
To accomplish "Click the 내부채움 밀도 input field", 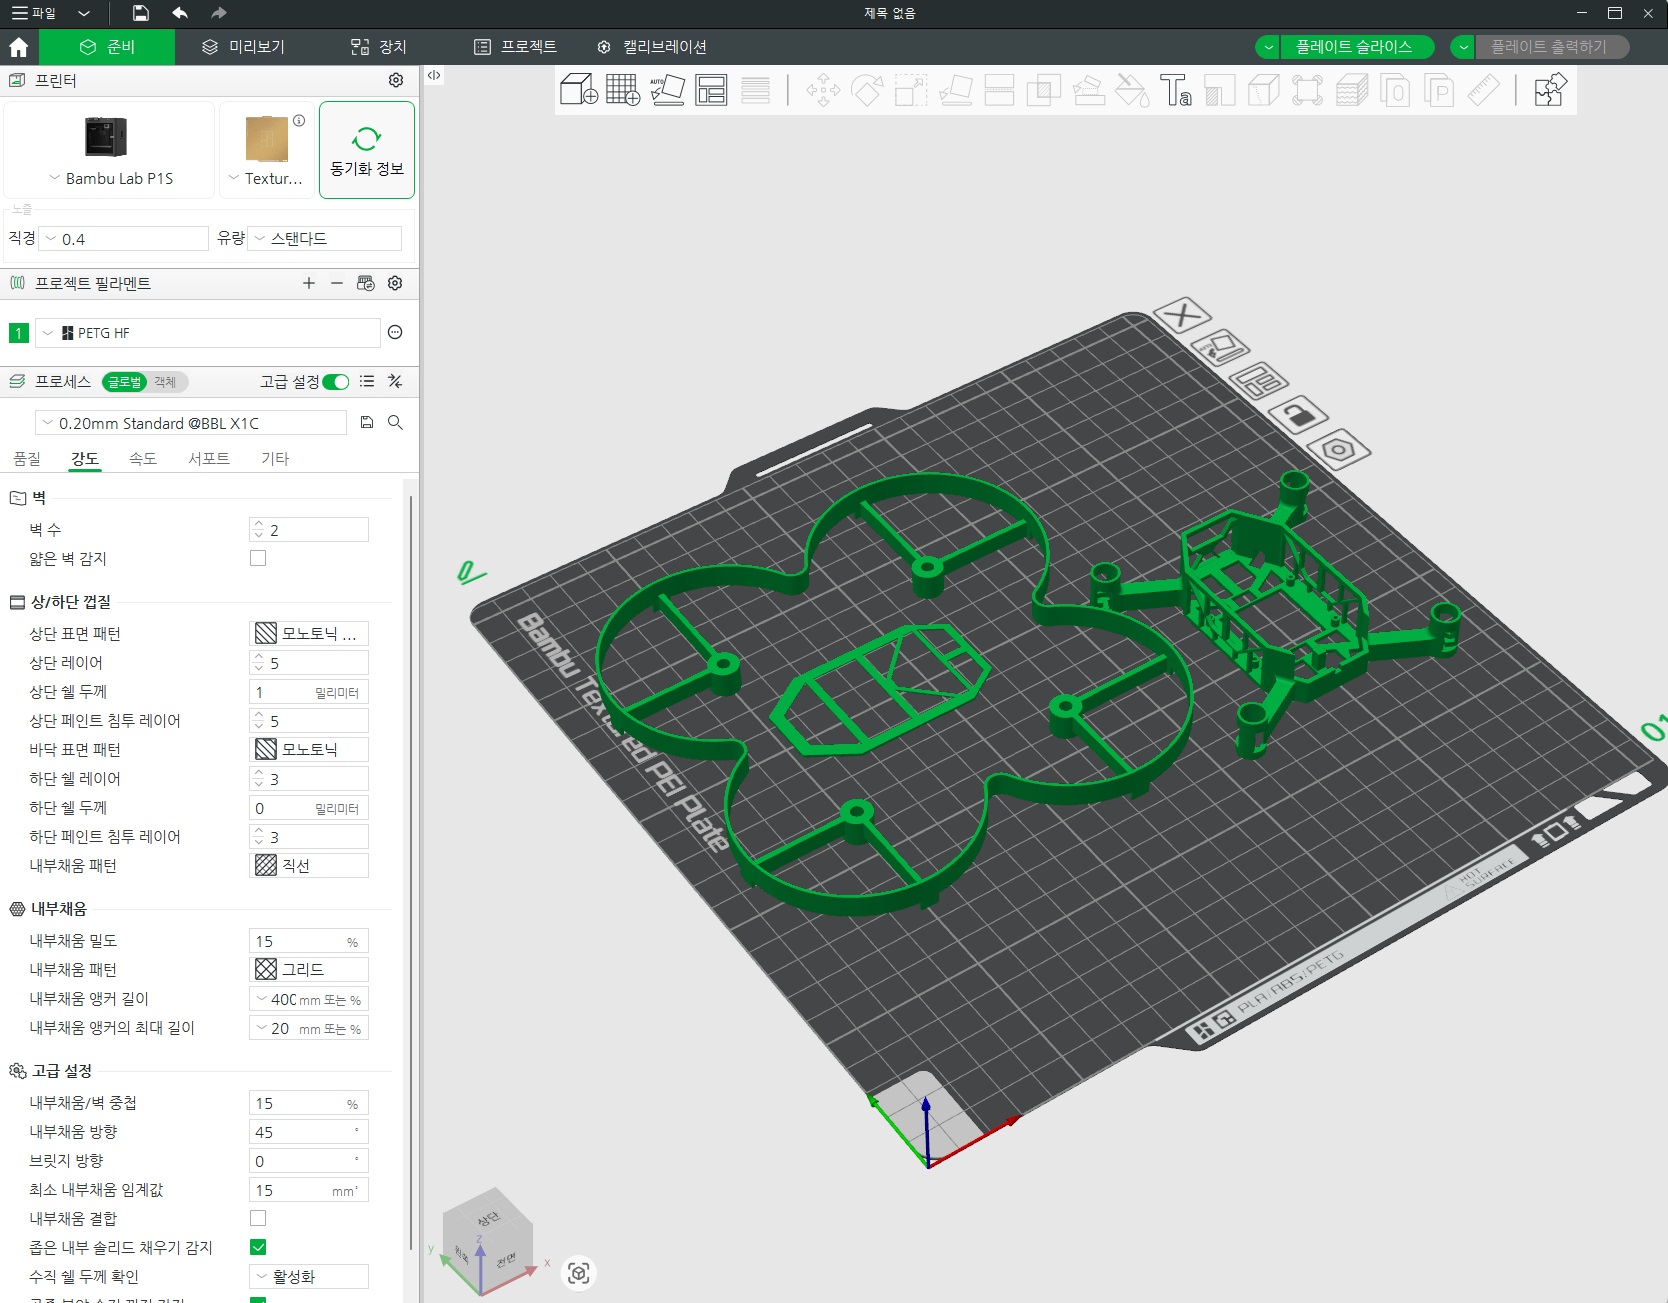I will tap(309, 941).
